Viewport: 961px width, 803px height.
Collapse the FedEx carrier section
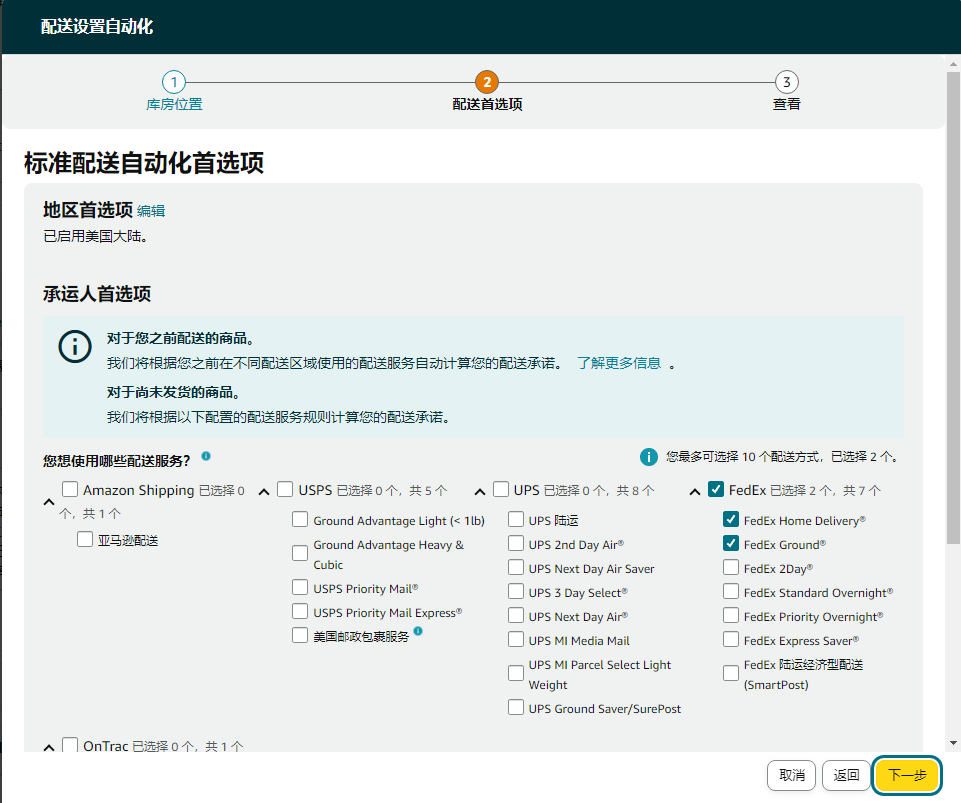coord(695,489)
